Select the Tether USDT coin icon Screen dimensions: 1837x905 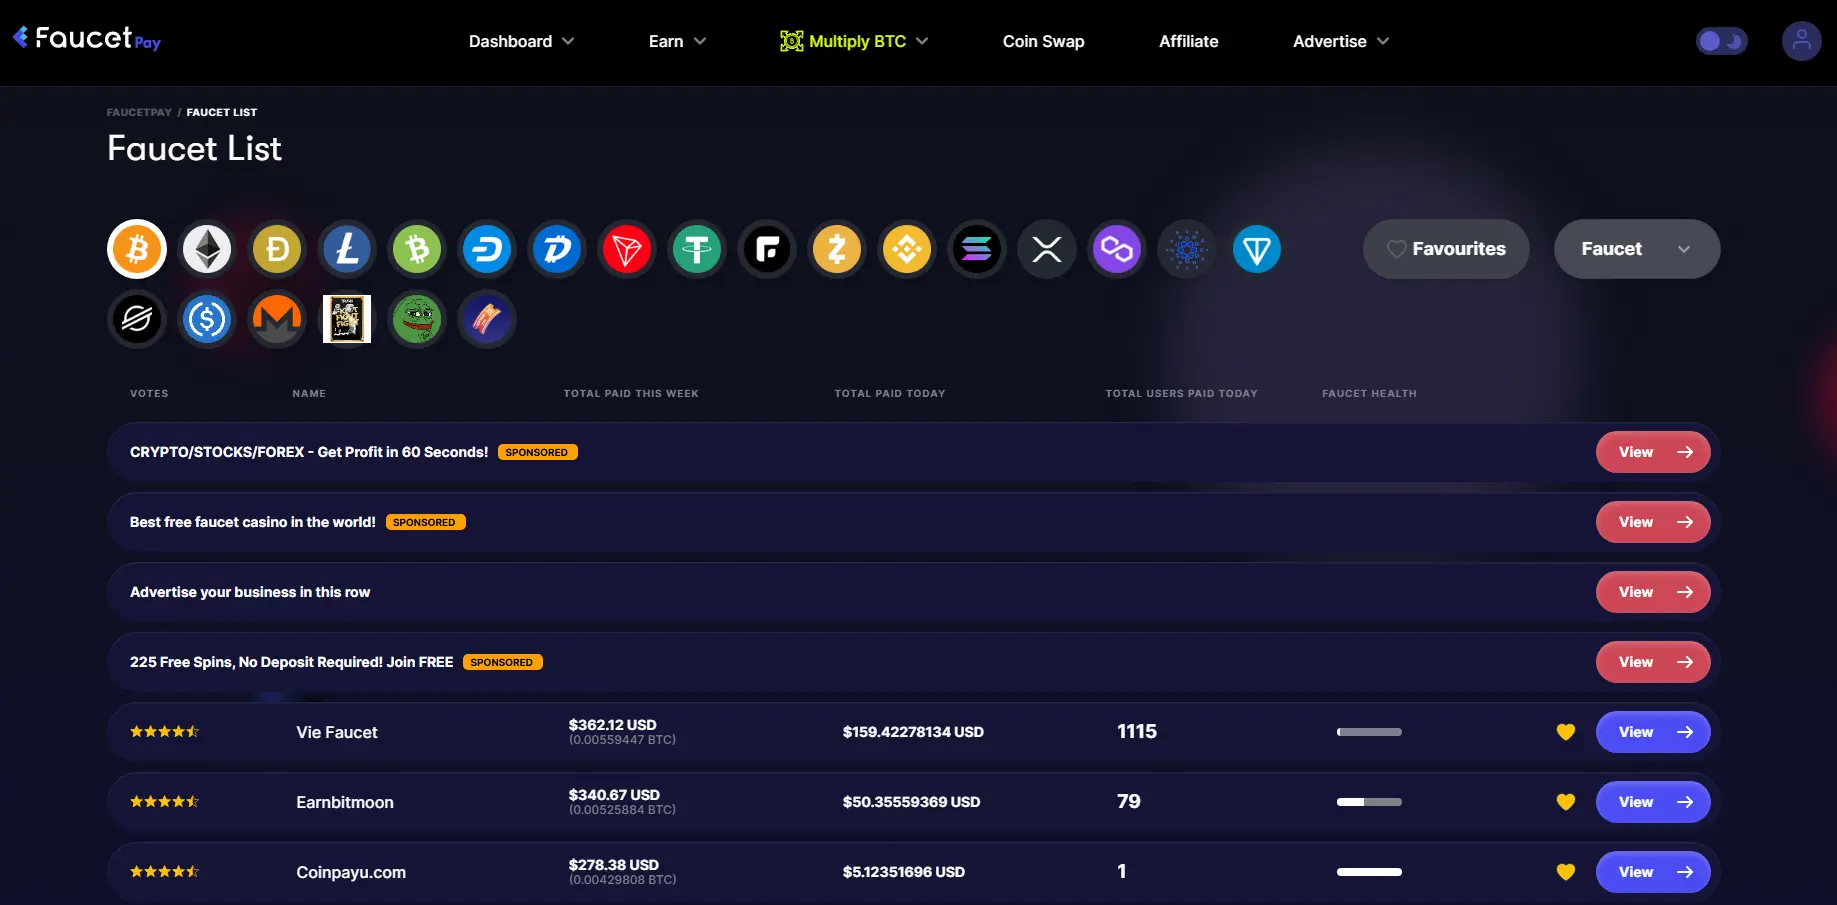(x=697, y=249)
